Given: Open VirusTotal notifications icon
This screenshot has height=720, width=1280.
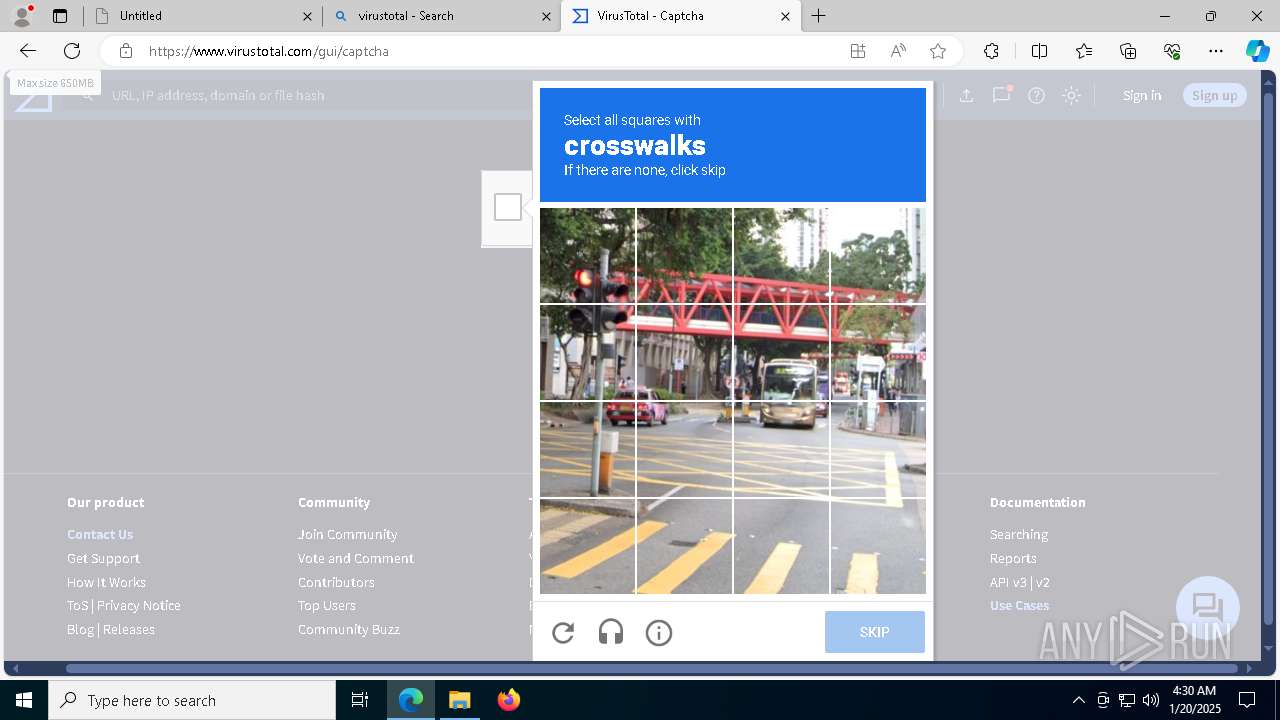Looking at the screenshot, I should pos(1001,95).
